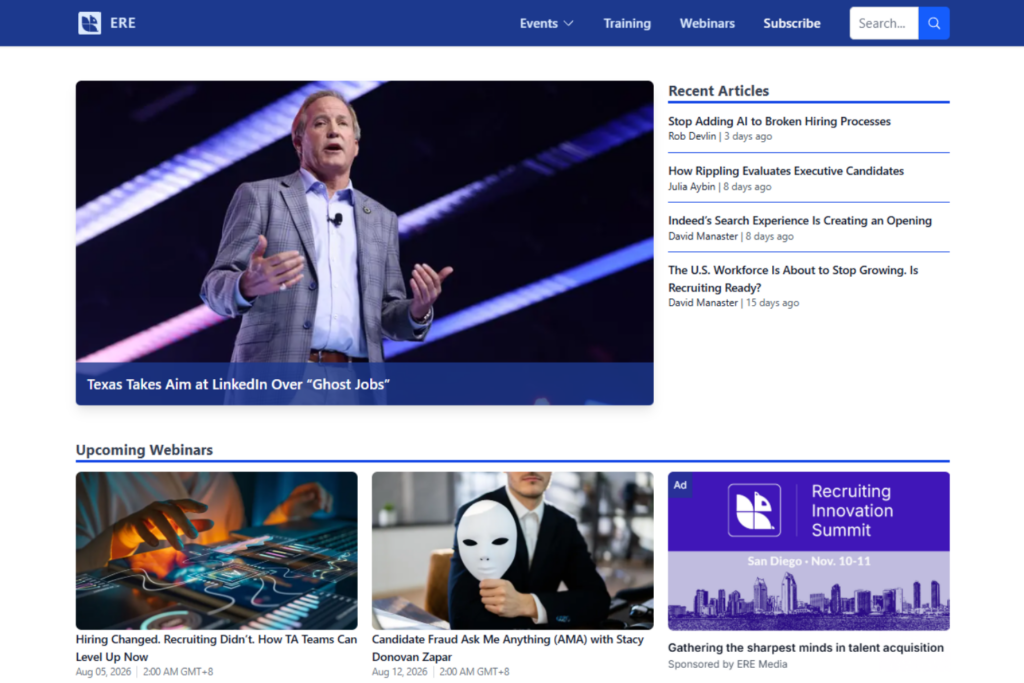Open "Indeed's Search Experience Is Creating an Opening"
The width and height of the screenshot is (1024, 683).
(799, 221)
